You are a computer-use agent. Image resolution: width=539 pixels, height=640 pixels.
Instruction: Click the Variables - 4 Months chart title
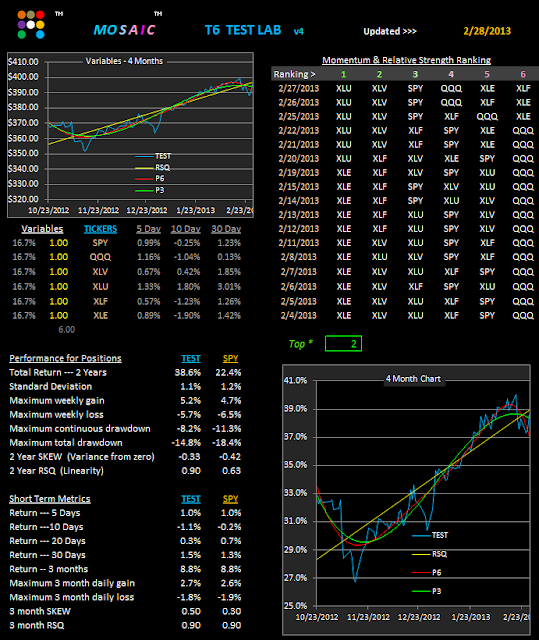[124, 61]
